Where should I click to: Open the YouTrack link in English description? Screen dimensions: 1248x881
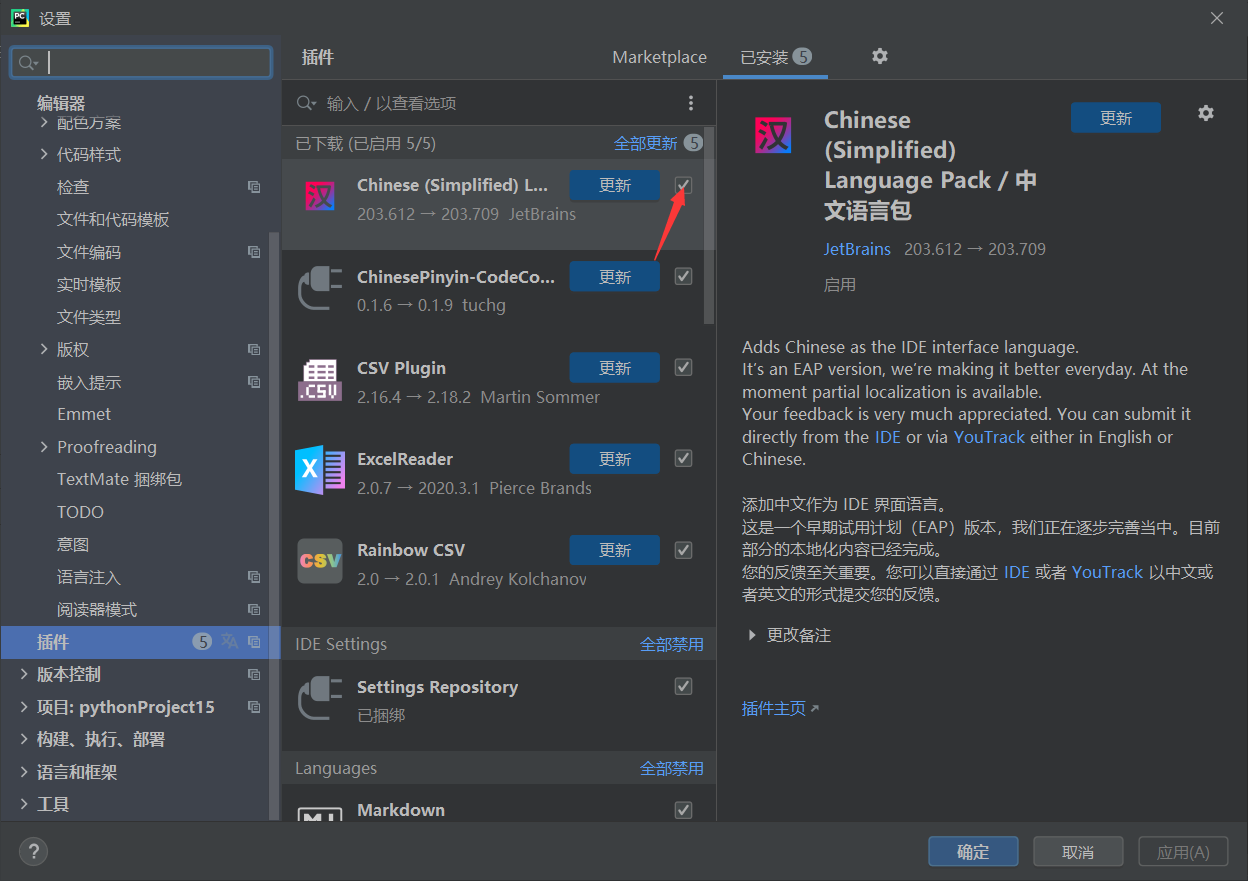pos(989,437)
